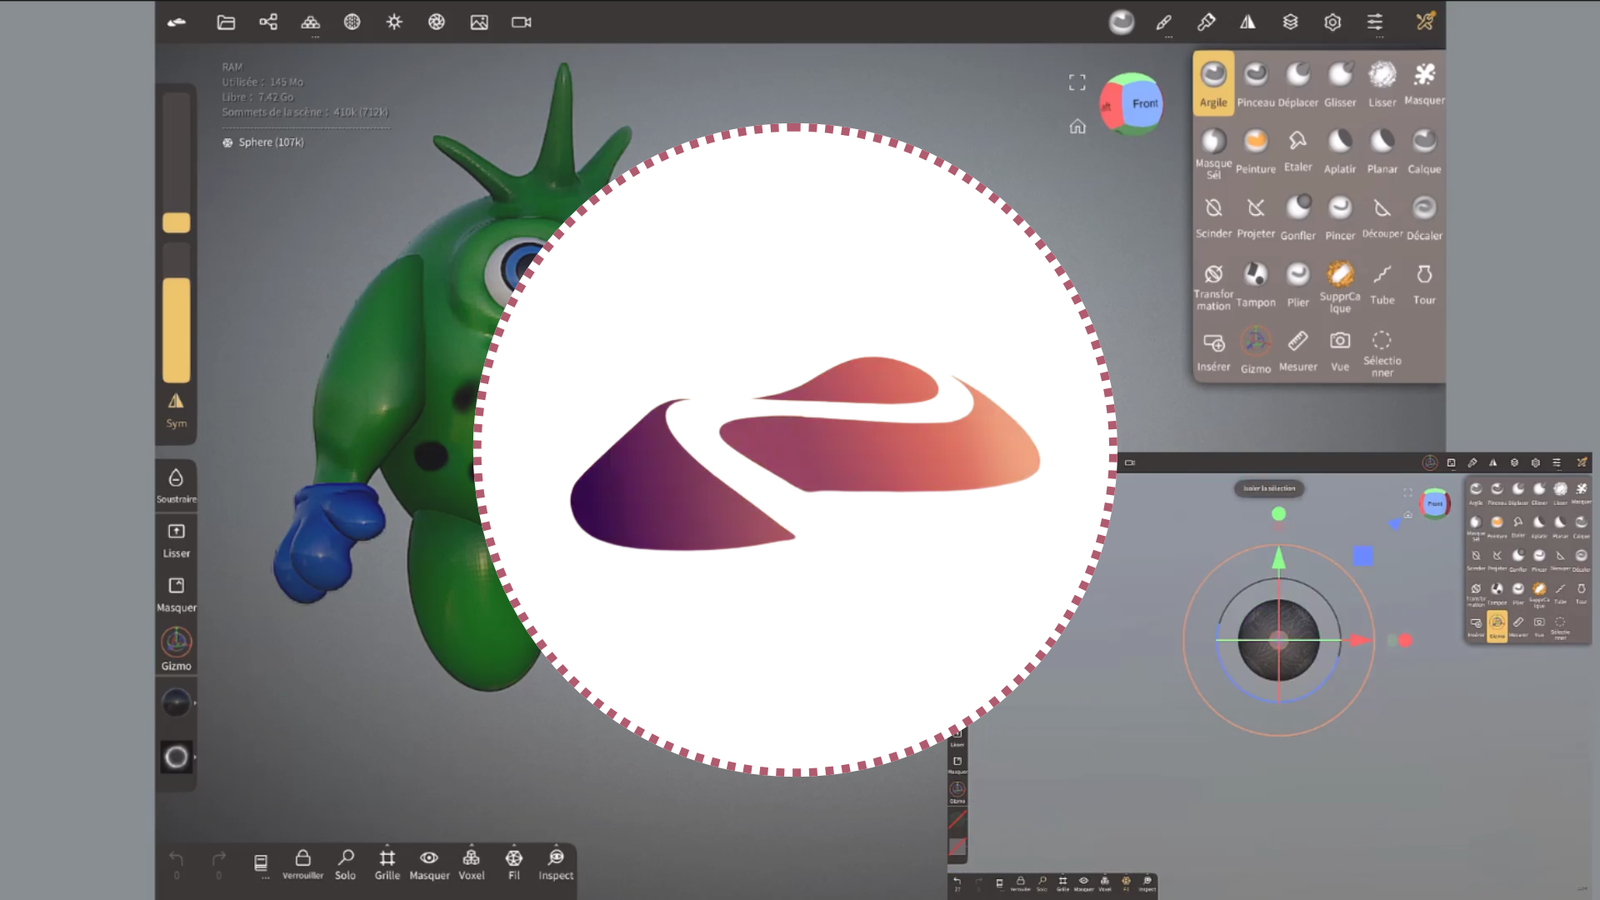Select the Tampon stamp tool
Screen dimensions: 1600x900
1255,284
